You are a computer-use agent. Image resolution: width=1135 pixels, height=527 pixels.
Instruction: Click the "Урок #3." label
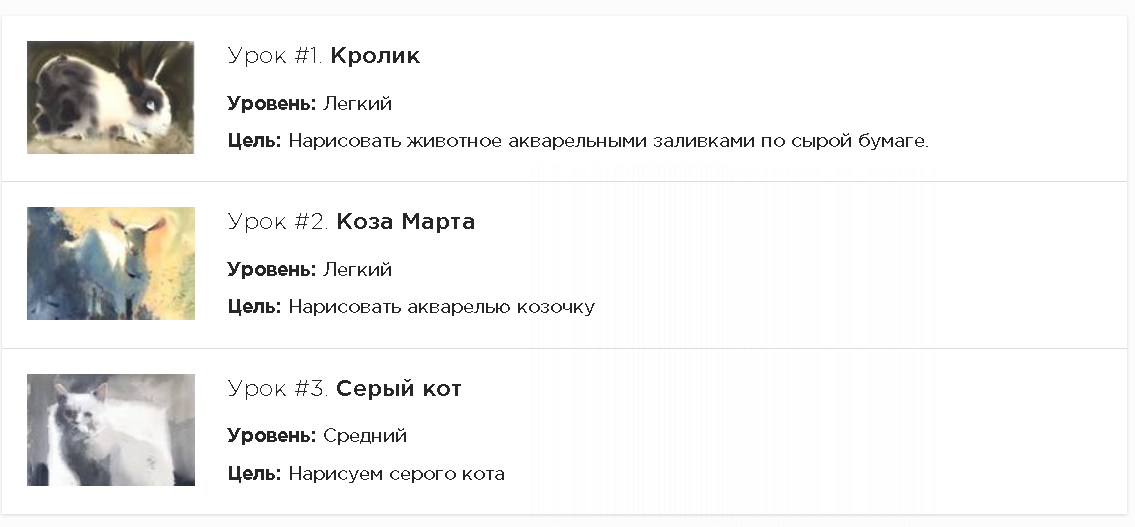click(278, 389)
